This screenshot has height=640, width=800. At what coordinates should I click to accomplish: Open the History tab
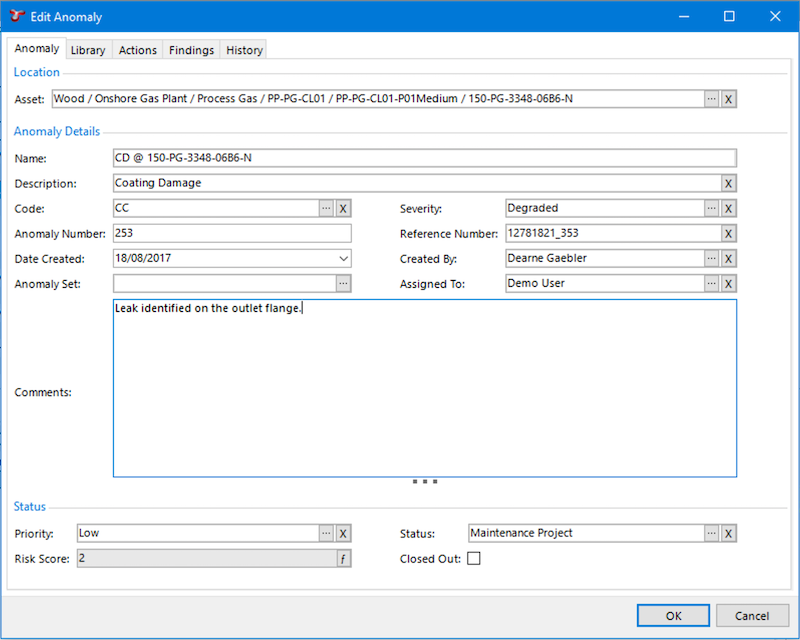(x=244, y=50)
